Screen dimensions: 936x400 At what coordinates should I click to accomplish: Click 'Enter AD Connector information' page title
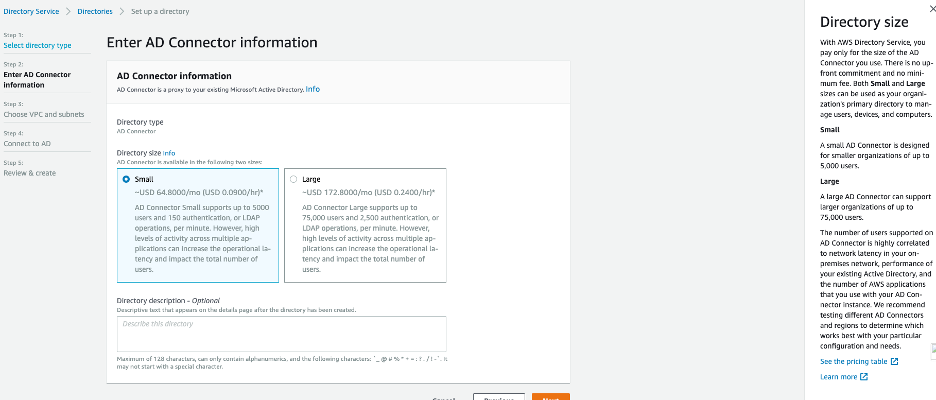point(212,42)
